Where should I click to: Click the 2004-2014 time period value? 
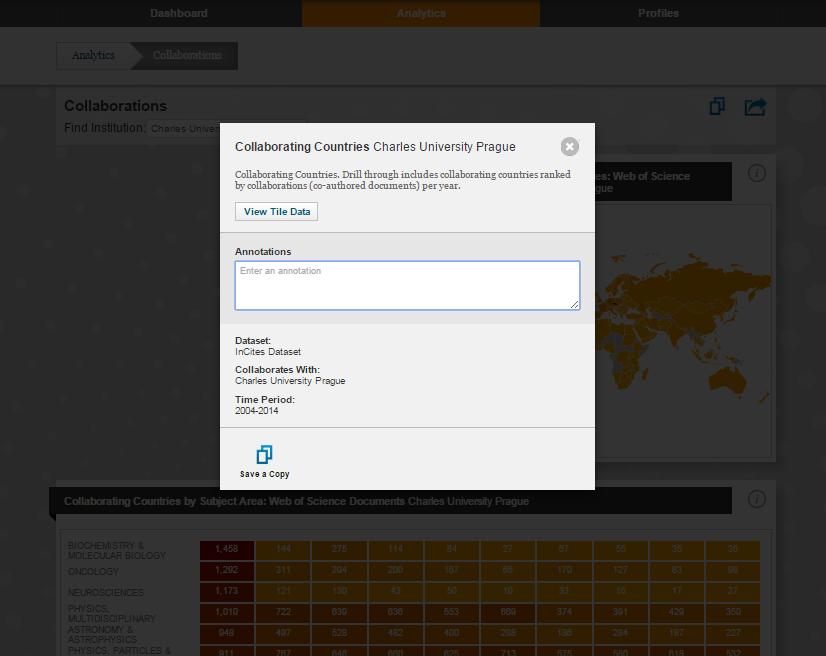pyautogui.click(x=257, y=411)
